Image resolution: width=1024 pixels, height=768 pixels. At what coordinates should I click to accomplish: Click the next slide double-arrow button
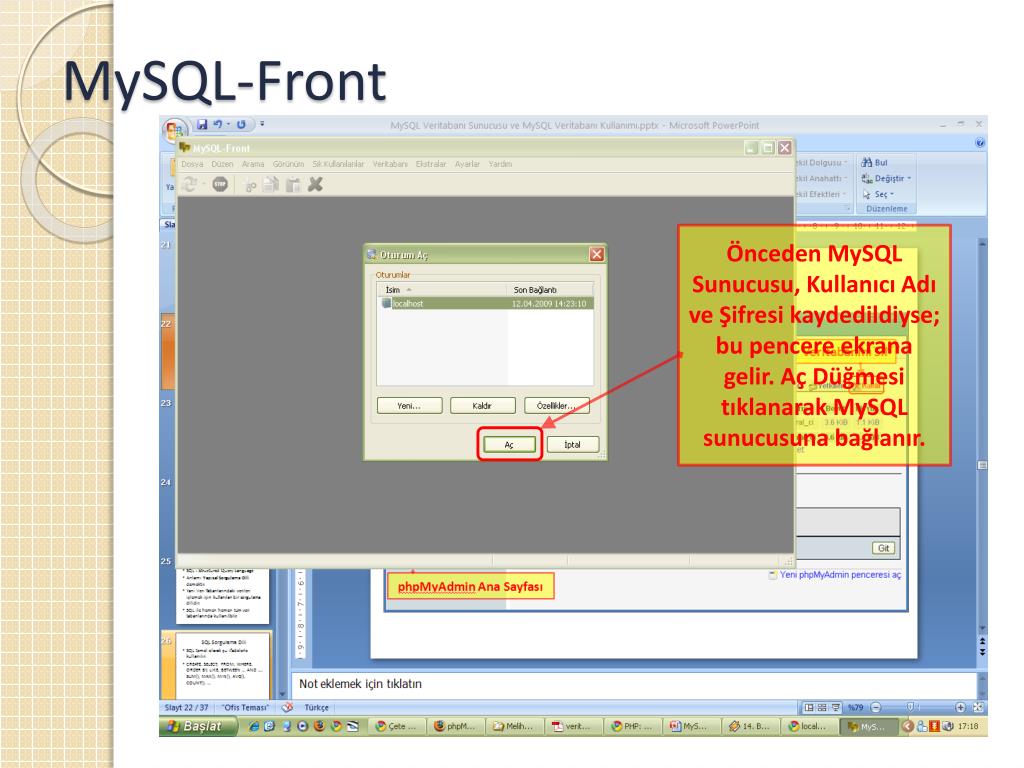pos(982,652)
